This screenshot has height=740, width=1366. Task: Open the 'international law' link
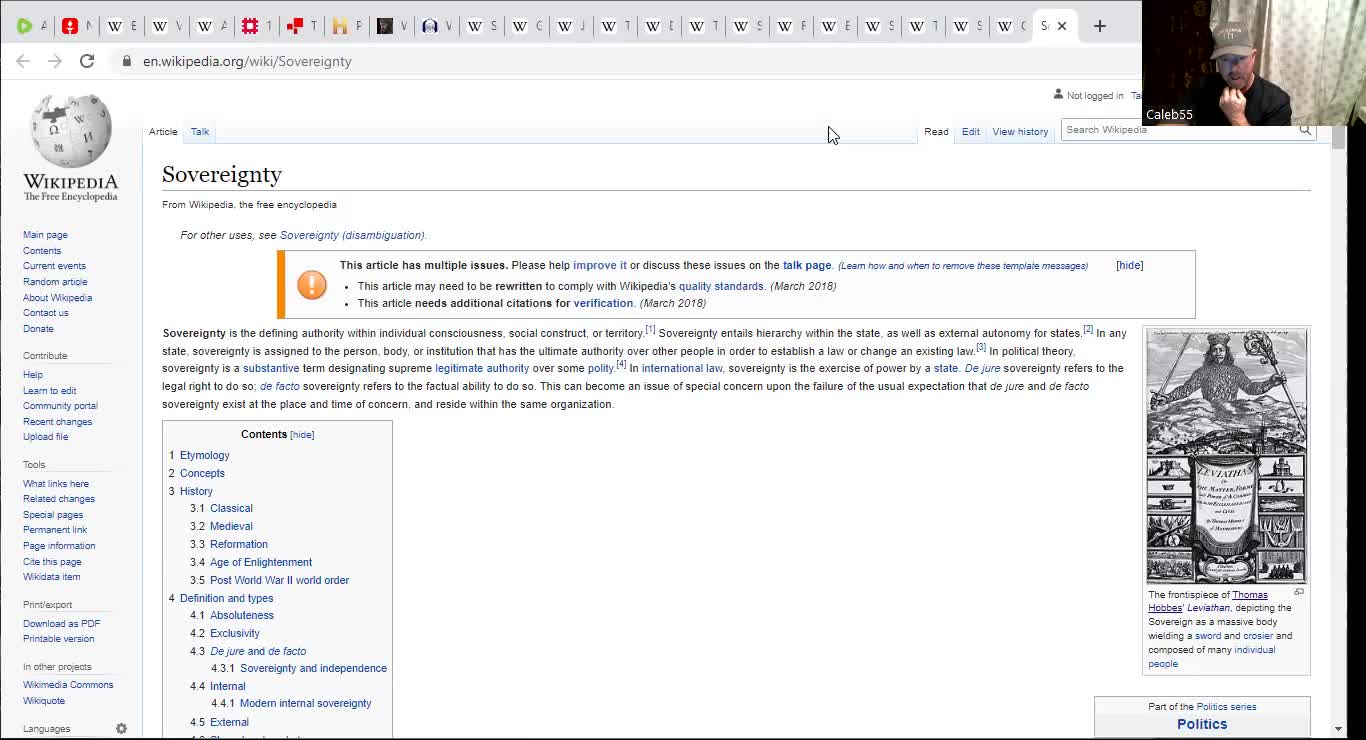[x=682, y=368]
